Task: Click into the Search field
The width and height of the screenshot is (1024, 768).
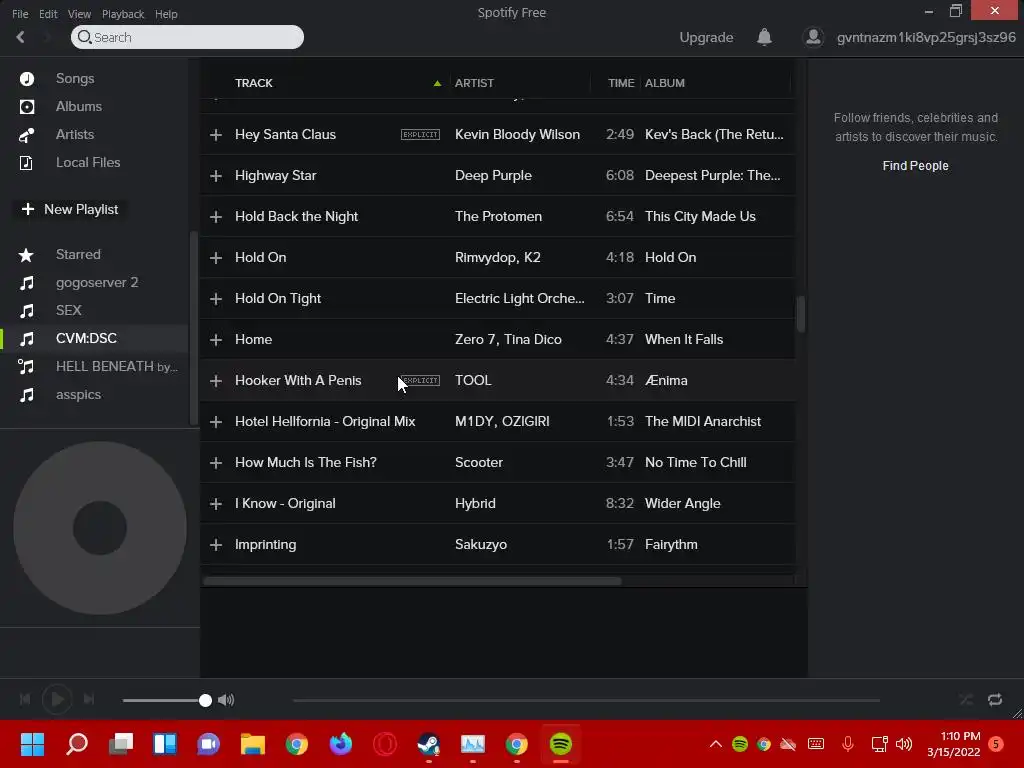Action: coord(187,37)
